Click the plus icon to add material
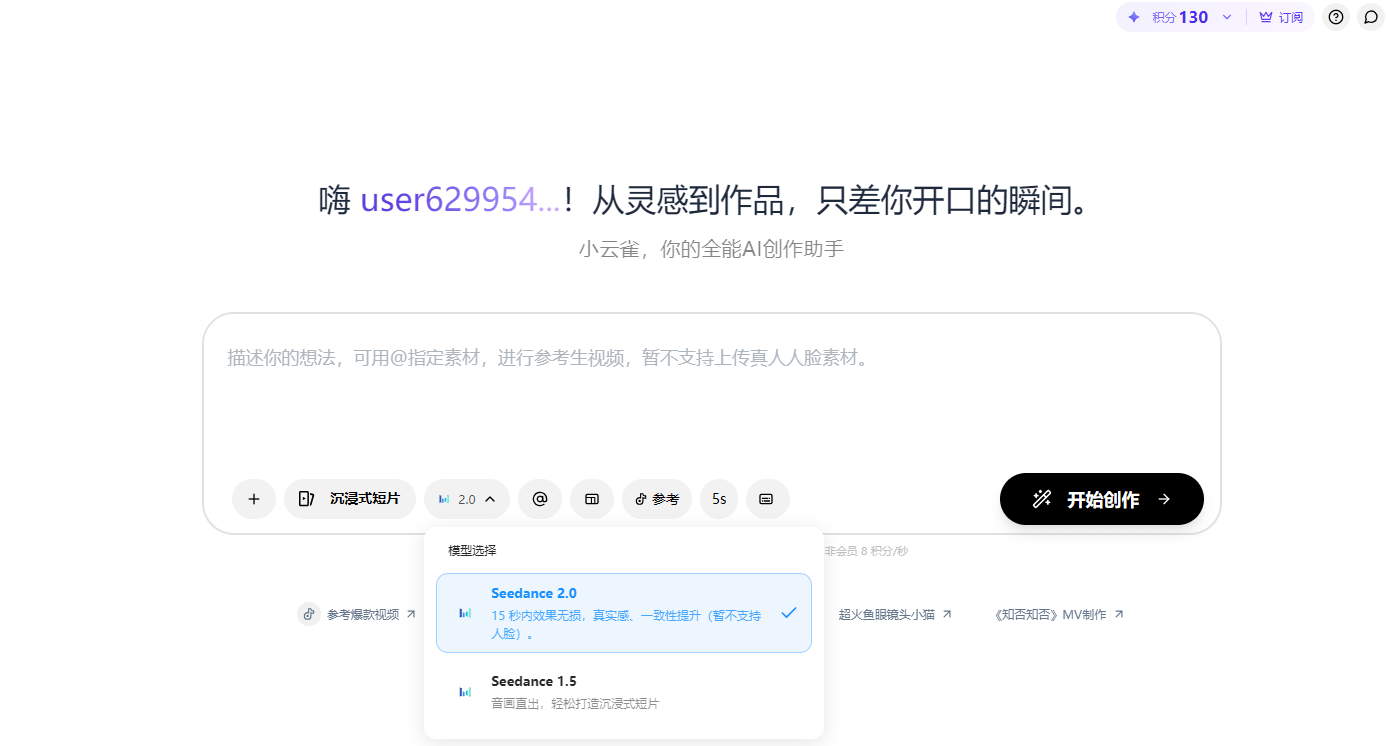The image size is (1386, 746). pyautogui.click(x=253, y=498)
